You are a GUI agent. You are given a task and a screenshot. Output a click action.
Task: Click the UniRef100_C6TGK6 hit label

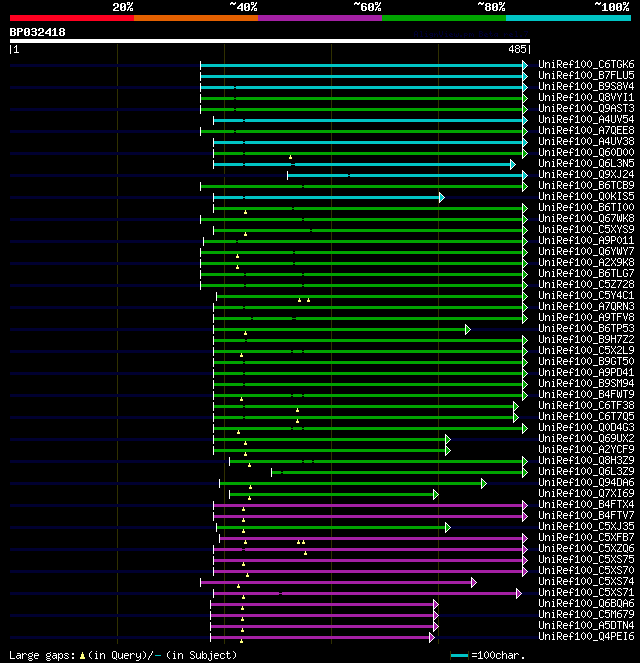[x=586, y=64]
